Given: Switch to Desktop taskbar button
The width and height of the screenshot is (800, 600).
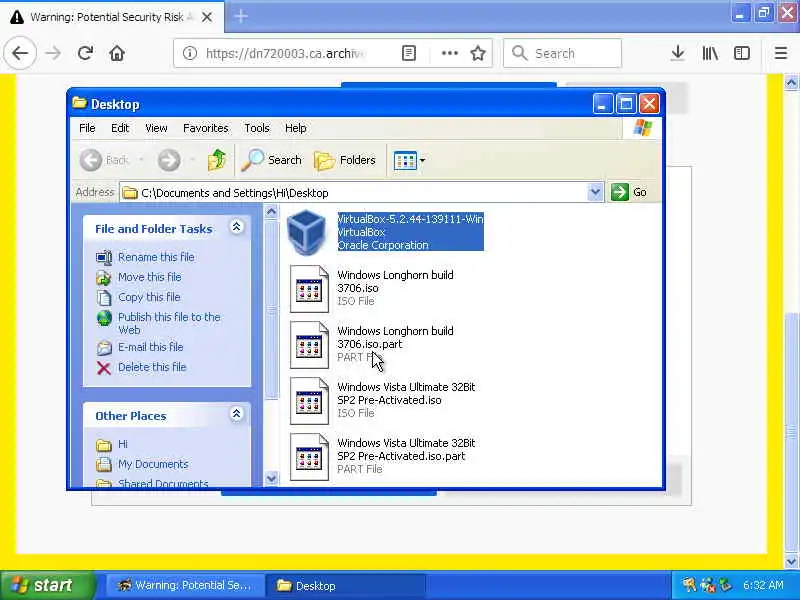Looking at the screenshot, I should coord(345,585).
